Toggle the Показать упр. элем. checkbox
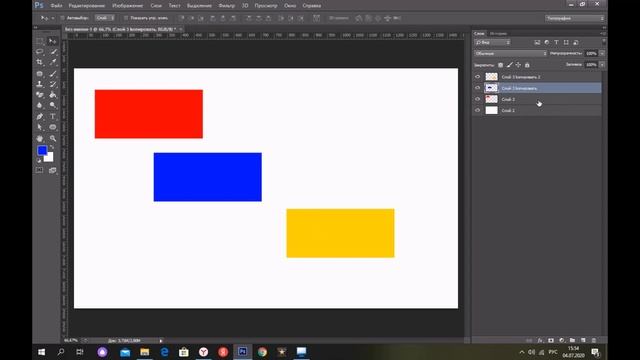640x360 pixels. tap(126, 18)
